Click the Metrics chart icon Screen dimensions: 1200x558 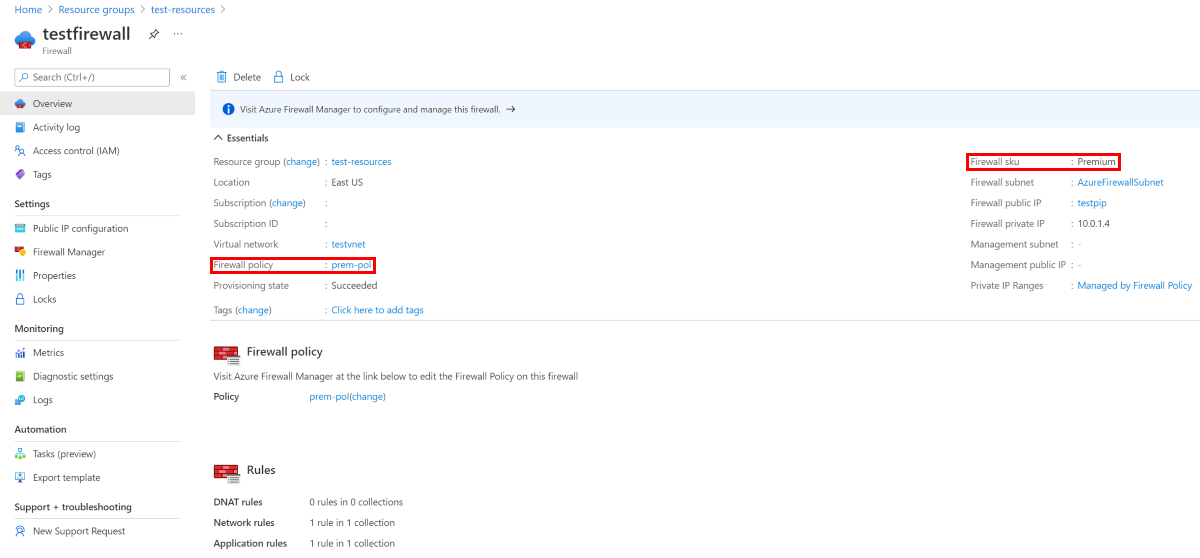pyautogui.click(x=20, y=353)
